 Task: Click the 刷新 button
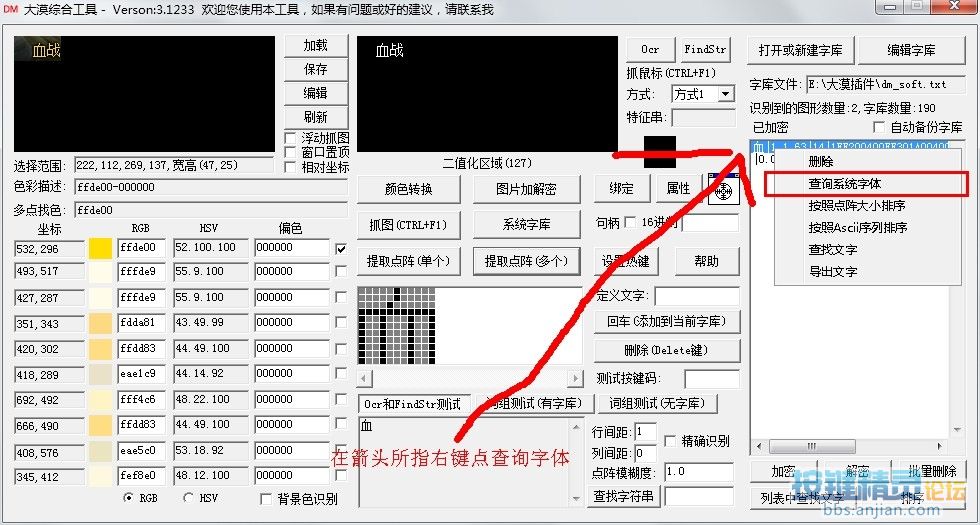(316, 117)
